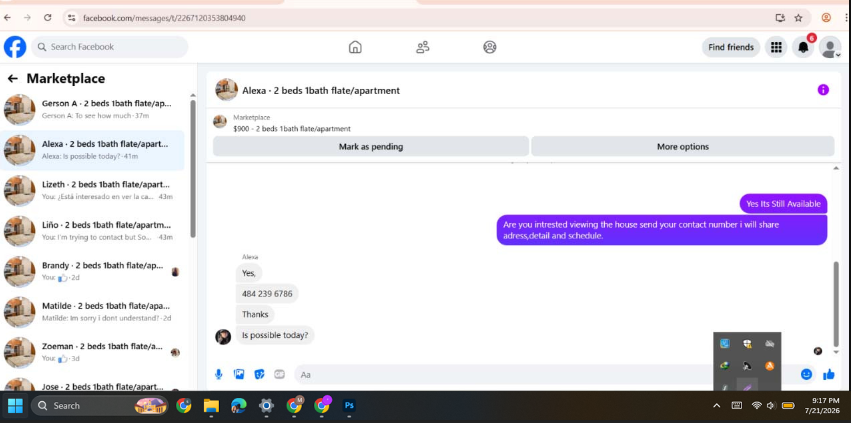This screenshot has width=851, height=423.
Task: Choose a sticker icon in composer
Action: pyautogui.click(x=259, y=374)
